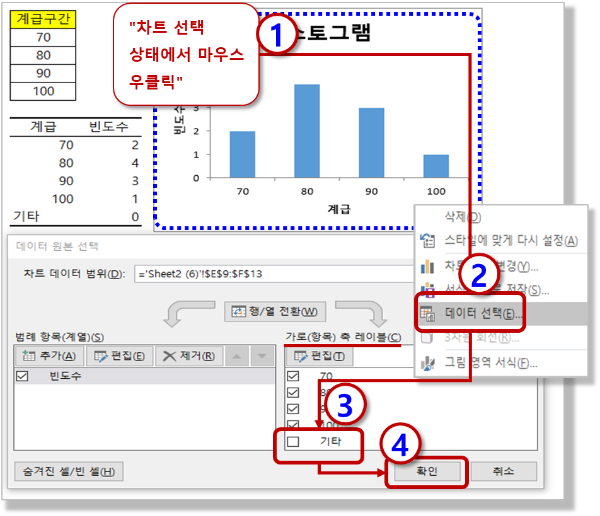Select the 100 bar in the histogram
Screen dimensions: 600x516
(x=436, y=166)
